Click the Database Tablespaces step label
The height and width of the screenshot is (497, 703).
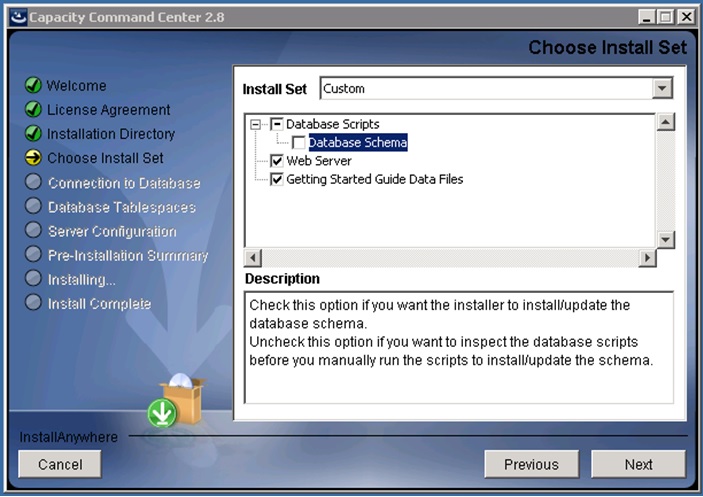[122, 207]
